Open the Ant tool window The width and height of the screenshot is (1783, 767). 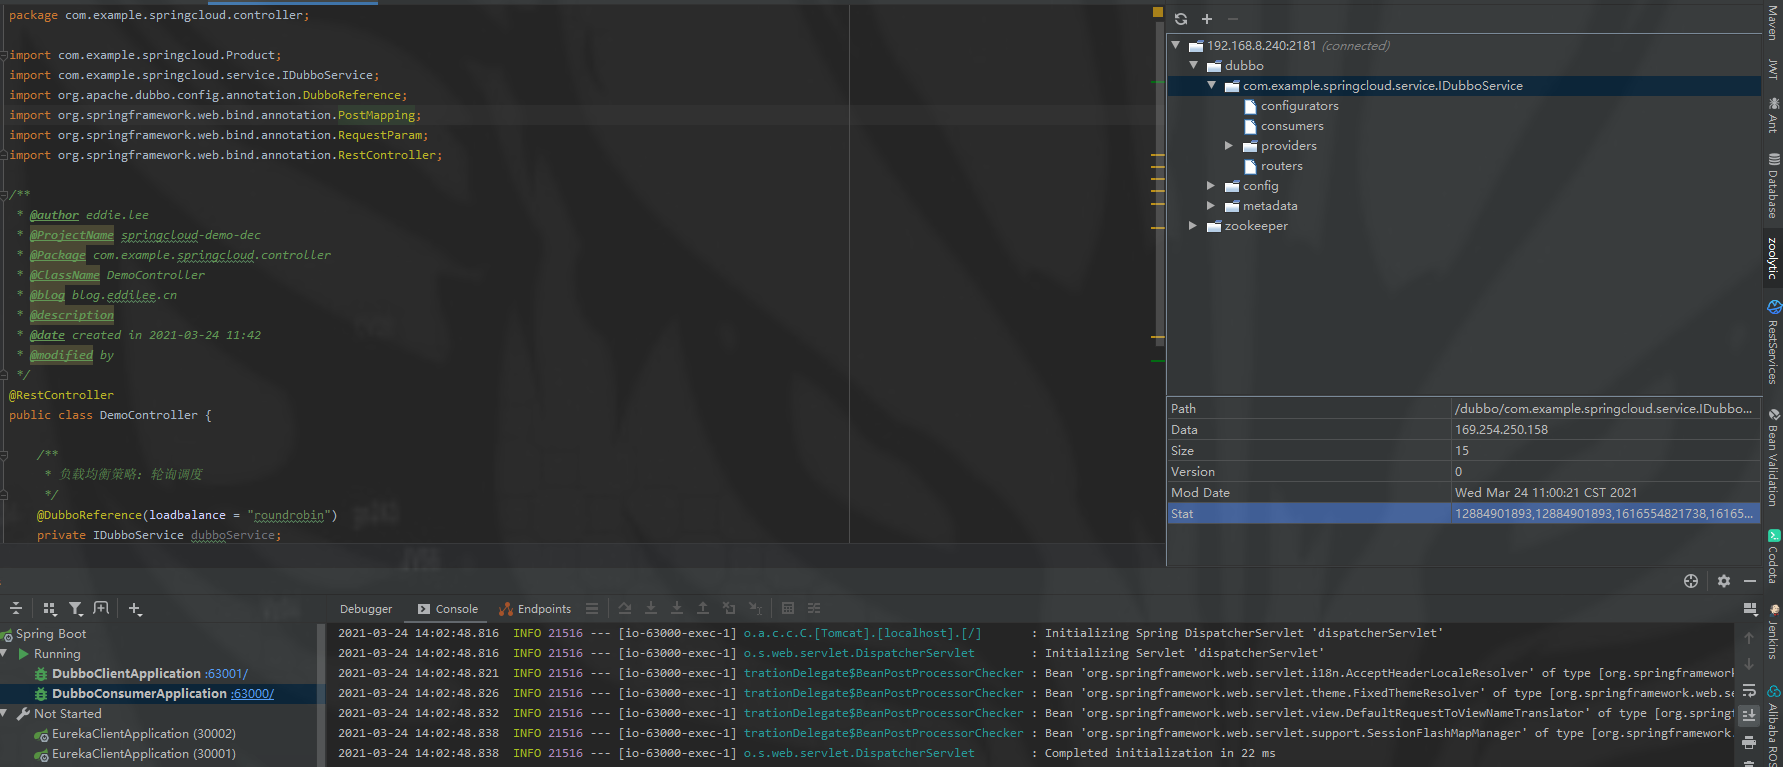point(1772,115)
